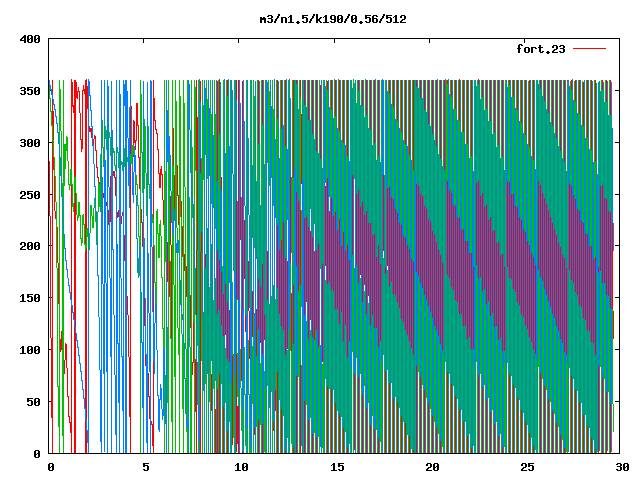This screenshot has height=480, width=640.
Task: Click y-axis label 350
Action: pos(30,91)
